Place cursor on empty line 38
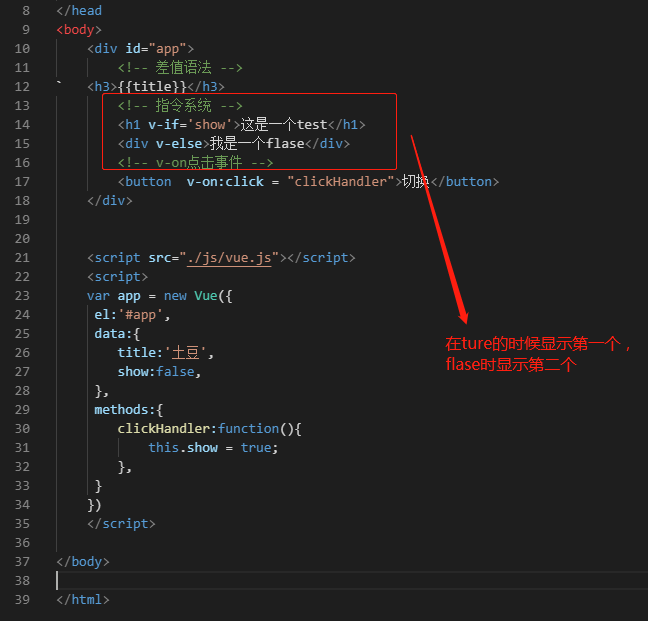Viewport: 648px width, 621px height. 352,581
